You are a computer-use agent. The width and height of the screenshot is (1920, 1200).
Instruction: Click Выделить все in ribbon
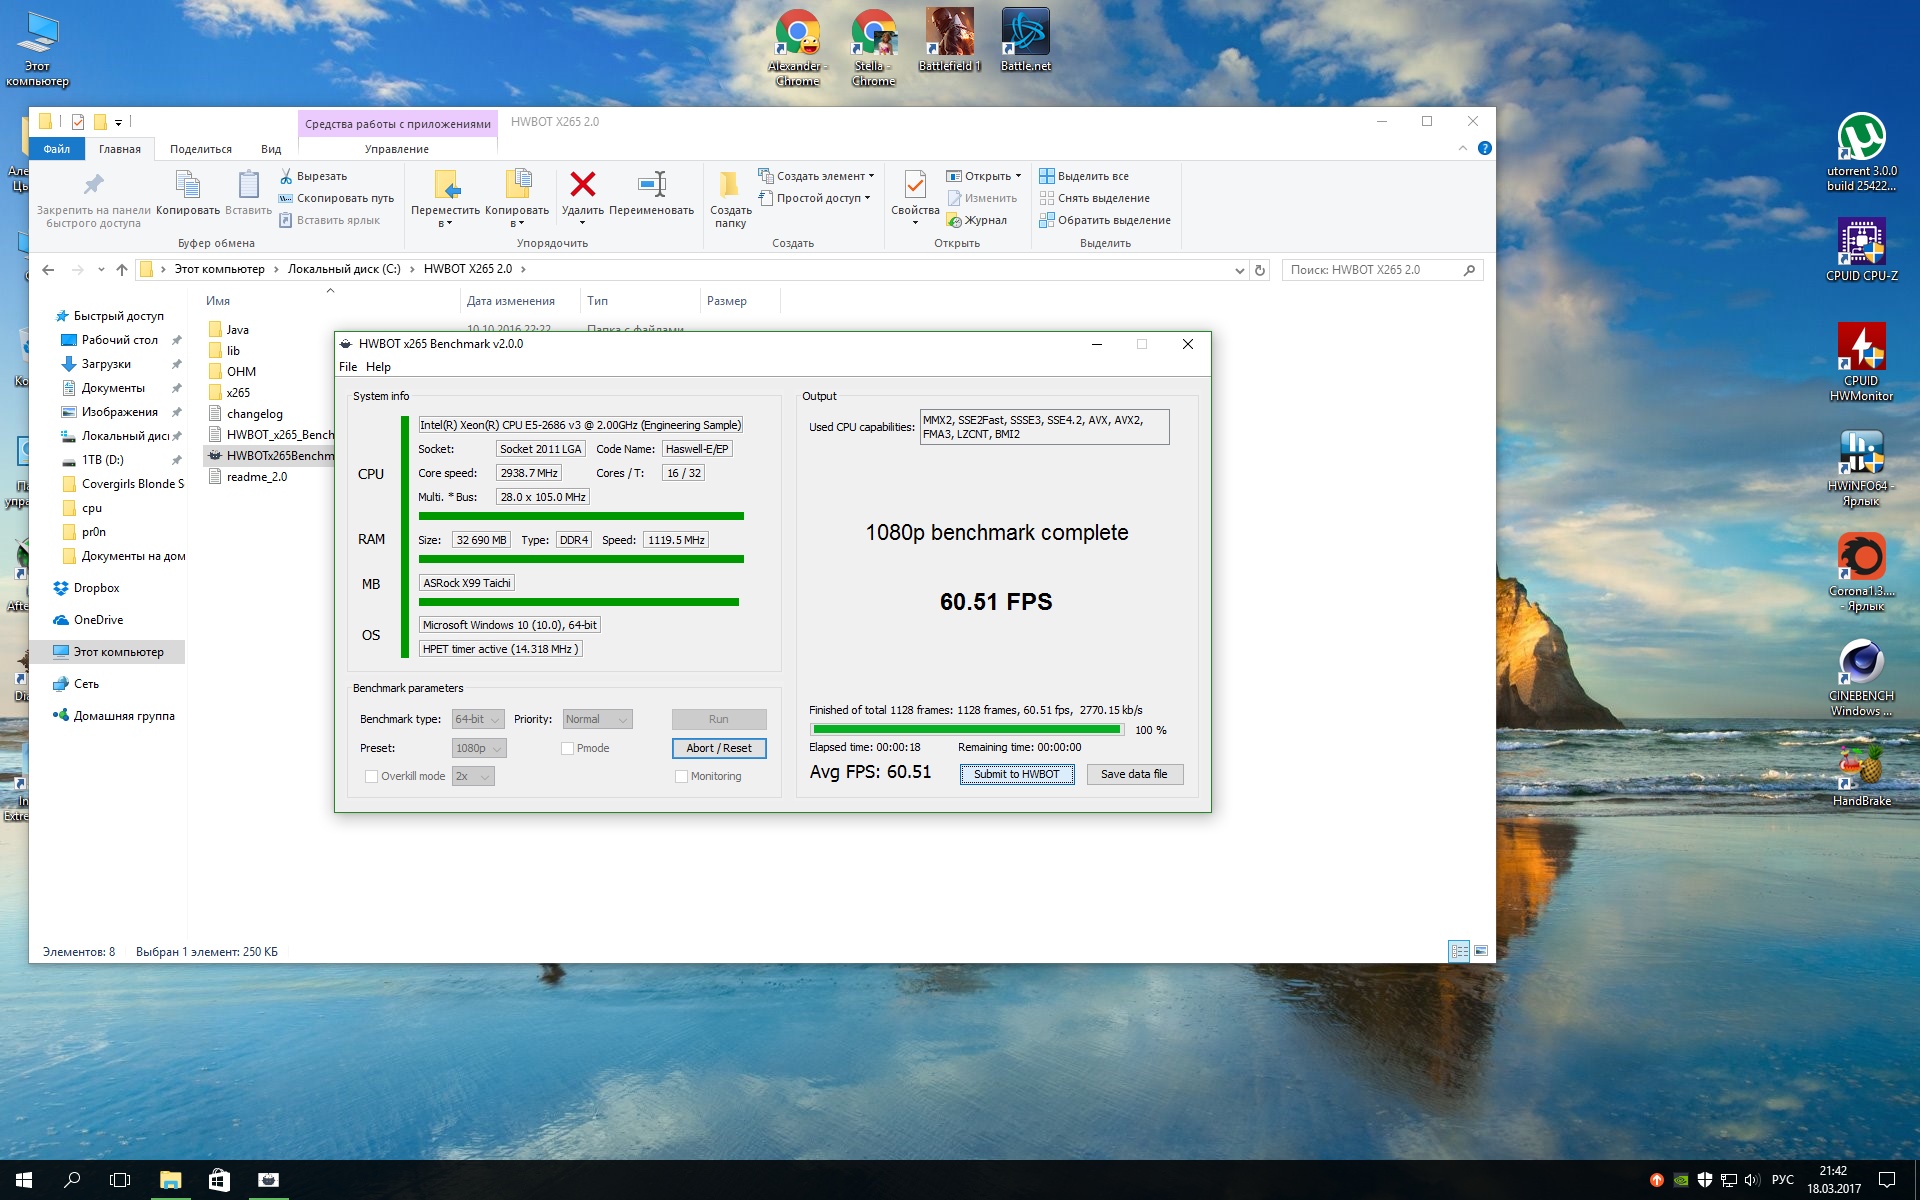[1084, 176]
